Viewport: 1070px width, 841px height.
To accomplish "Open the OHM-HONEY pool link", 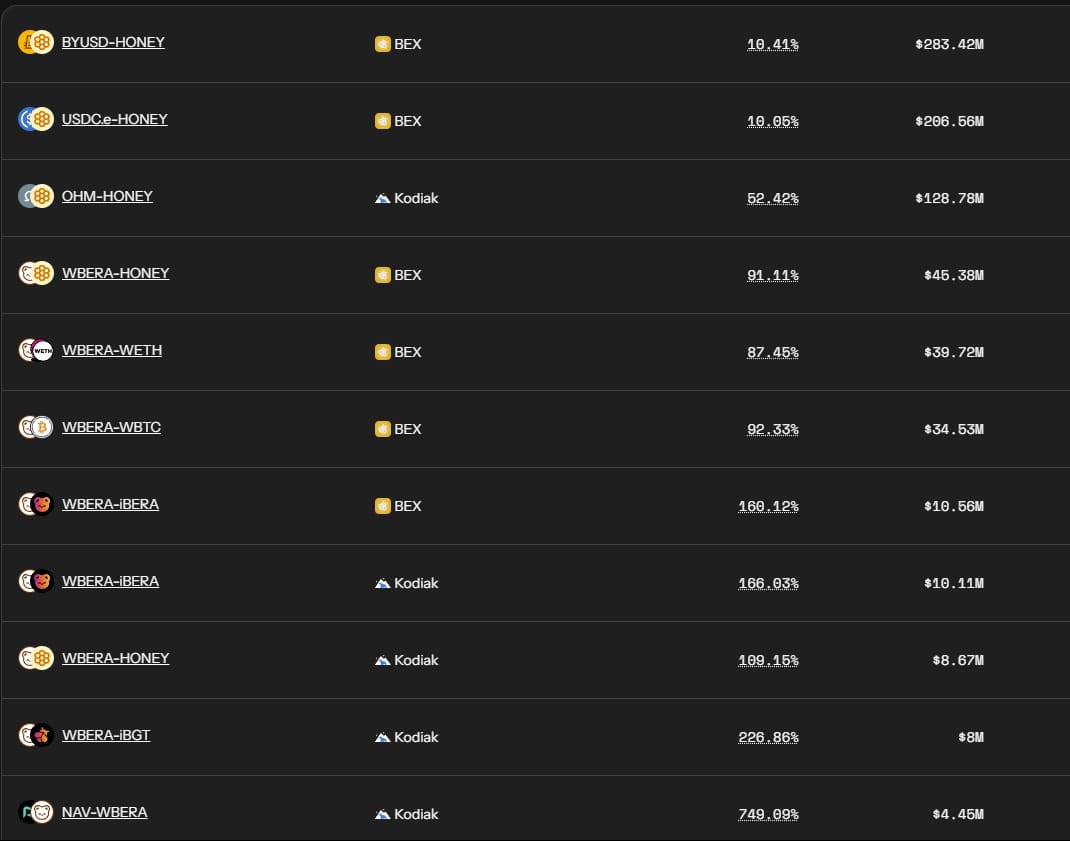I will [107, 197].
